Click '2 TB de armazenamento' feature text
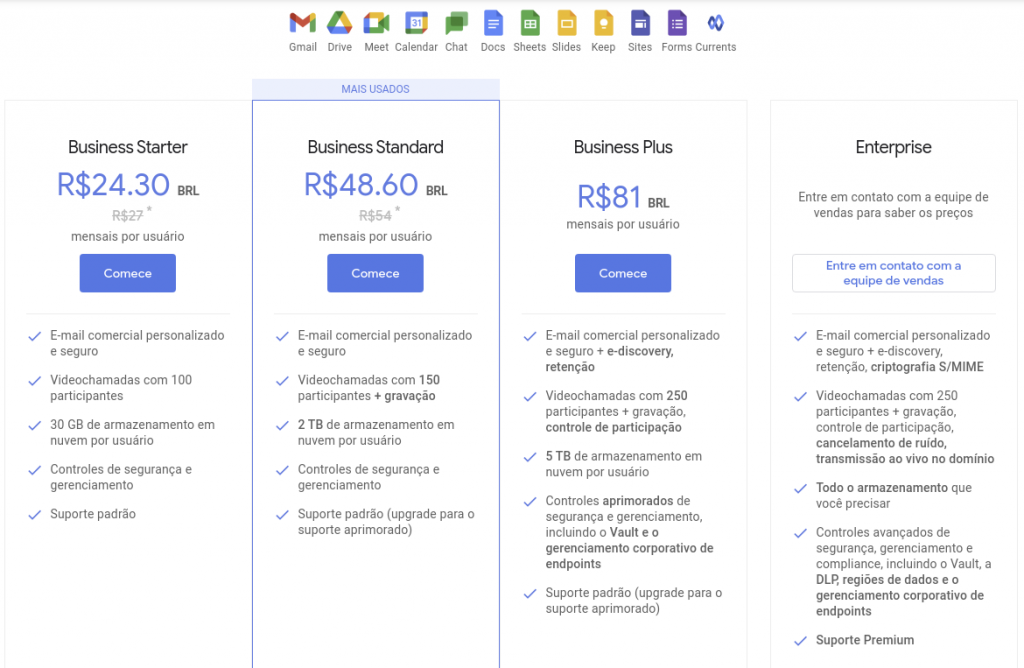This screenshot has width=1024, height=668. [x=376, y=432]
